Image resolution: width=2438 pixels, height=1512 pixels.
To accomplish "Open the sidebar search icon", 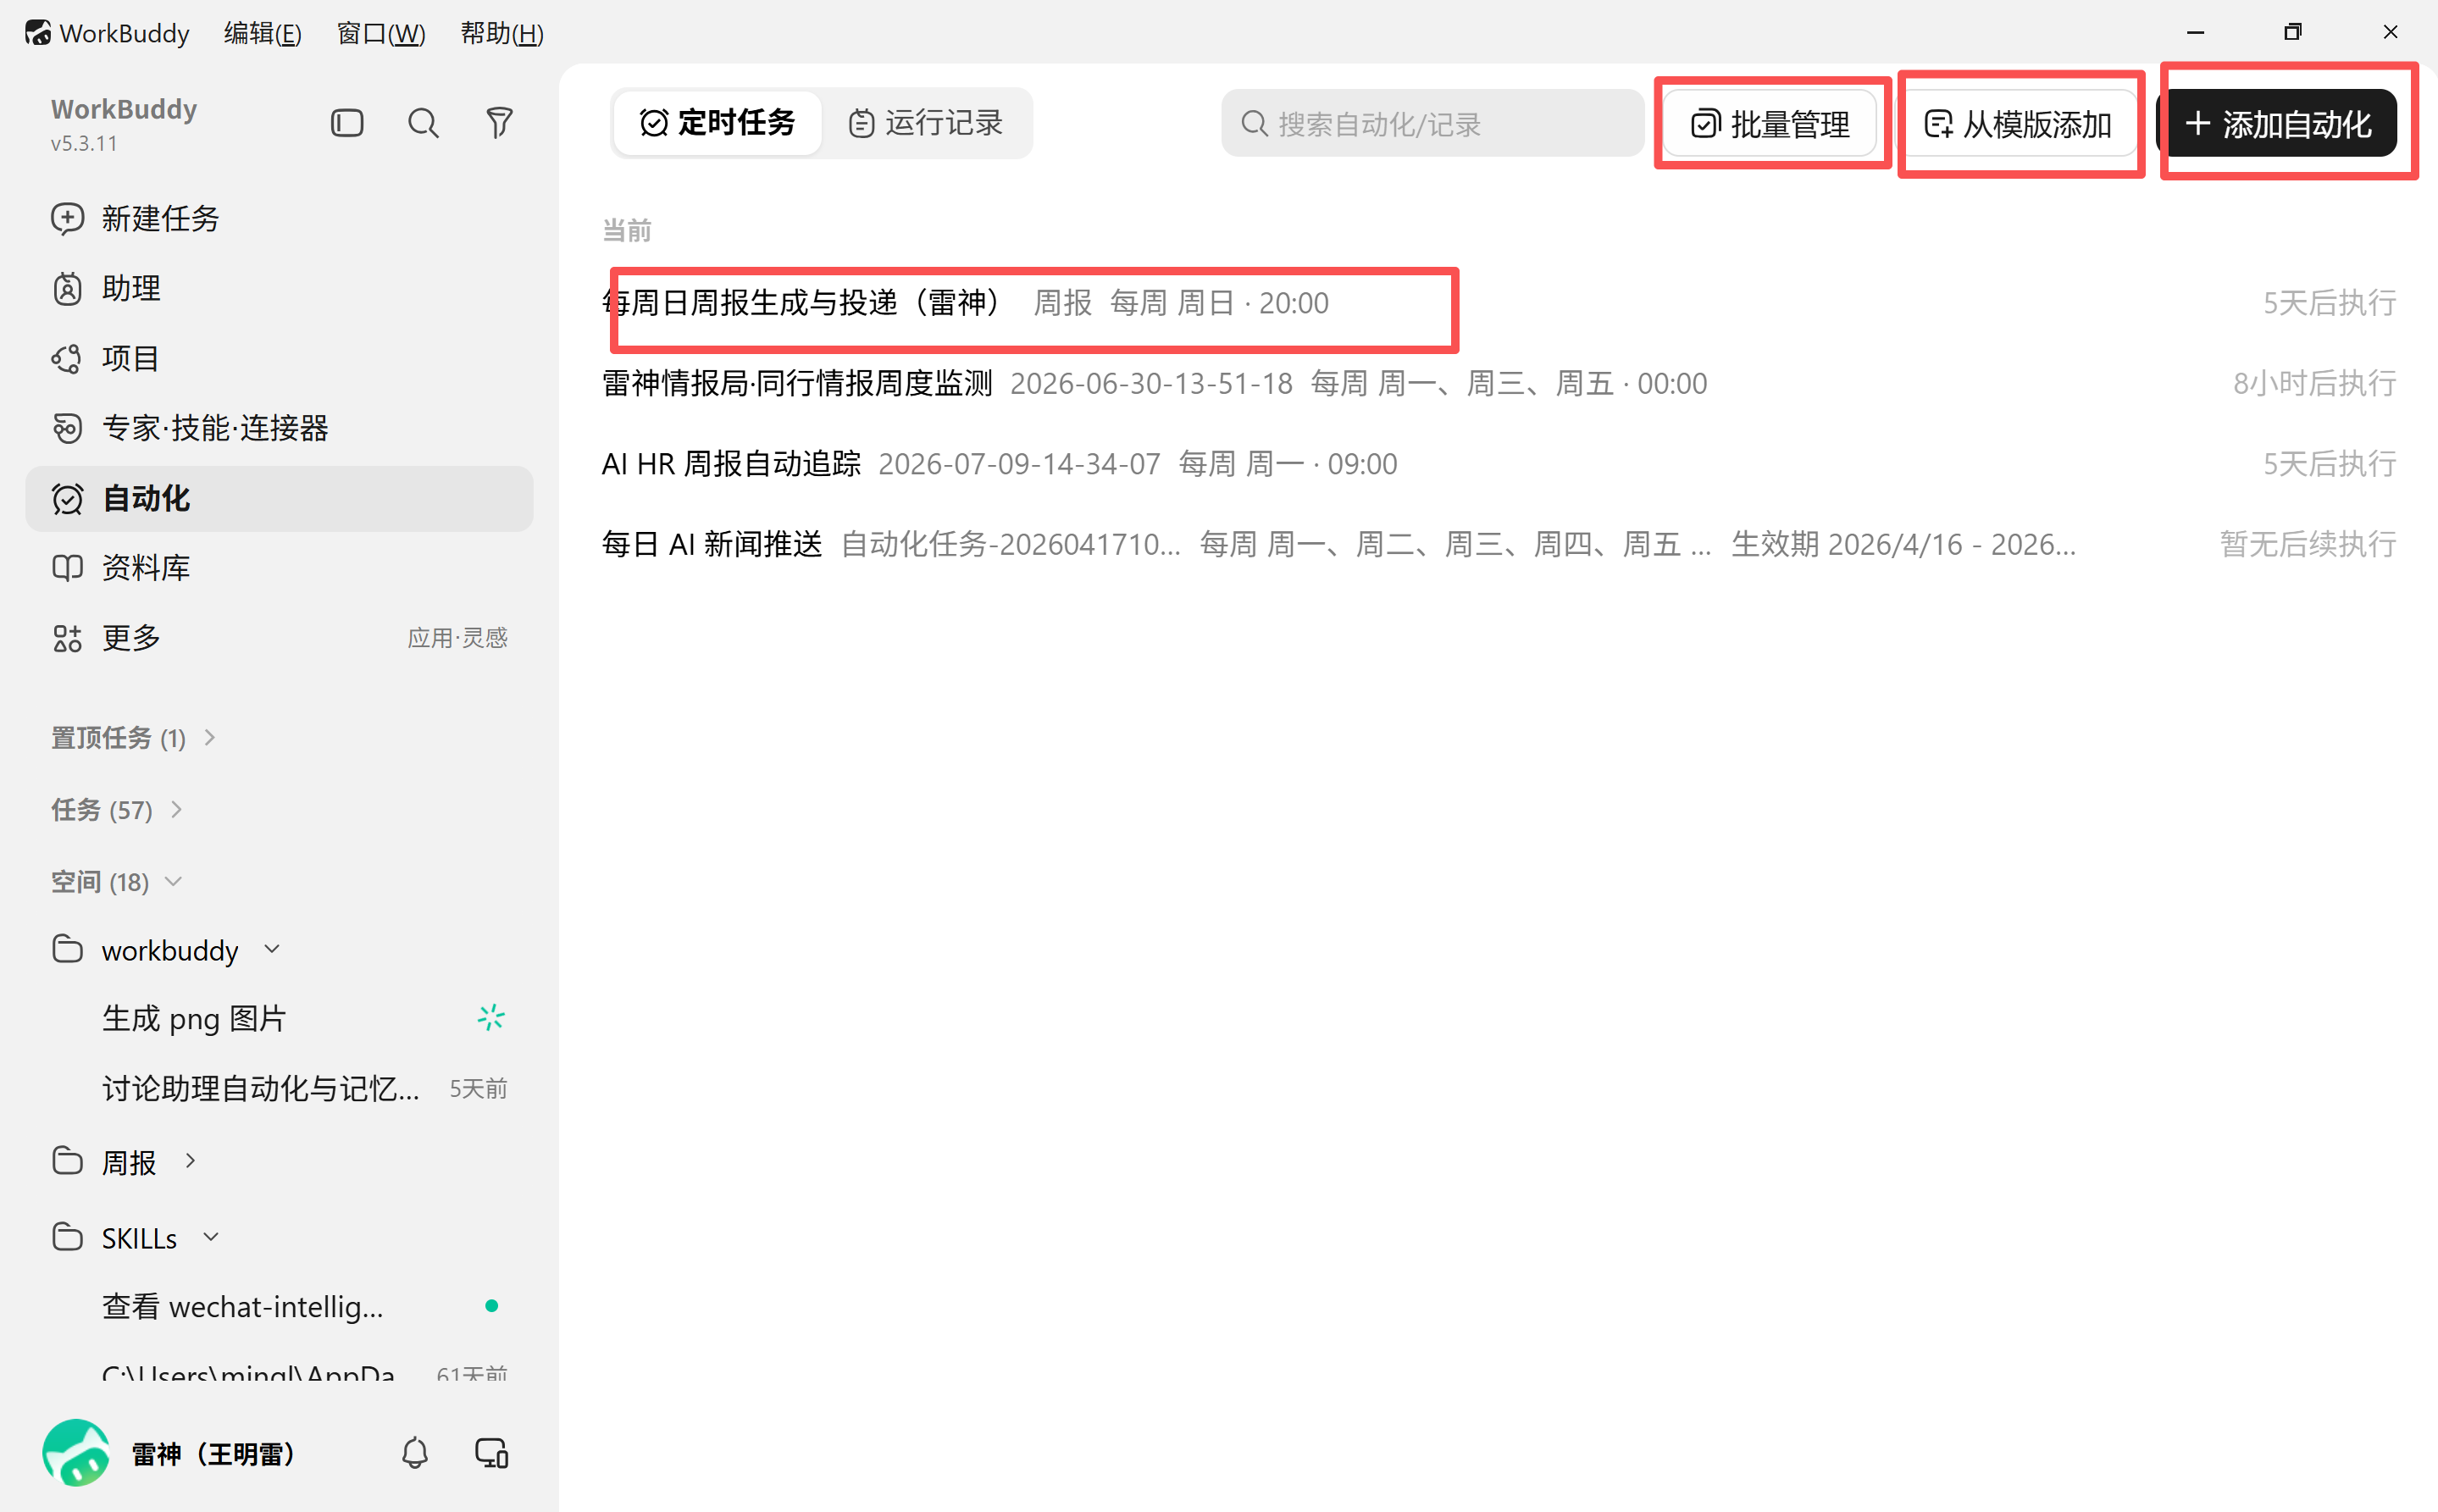I will tap(423, 123).
